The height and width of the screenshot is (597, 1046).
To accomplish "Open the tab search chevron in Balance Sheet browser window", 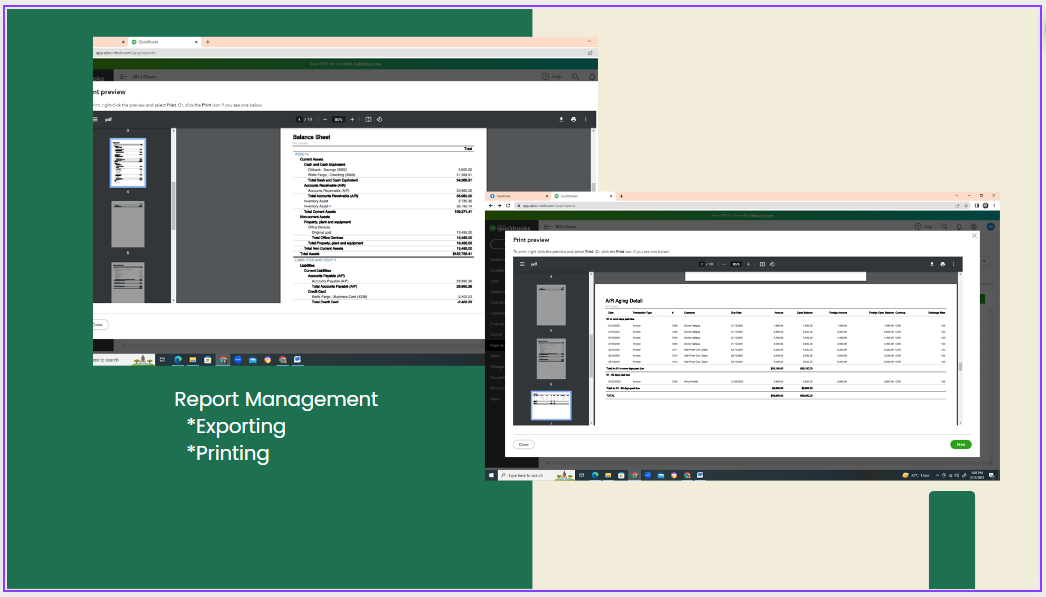I will [x=589, y=41].
